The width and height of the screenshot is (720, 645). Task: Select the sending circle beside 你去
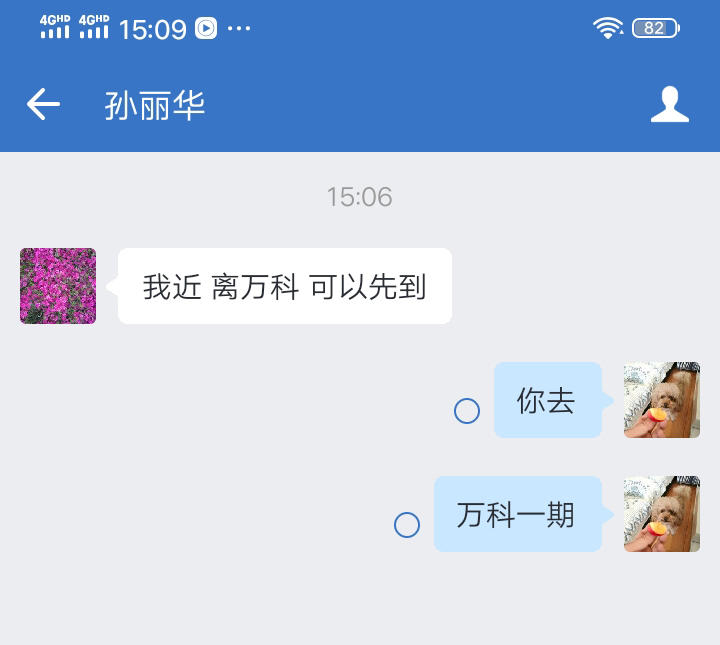click(467, 410)
